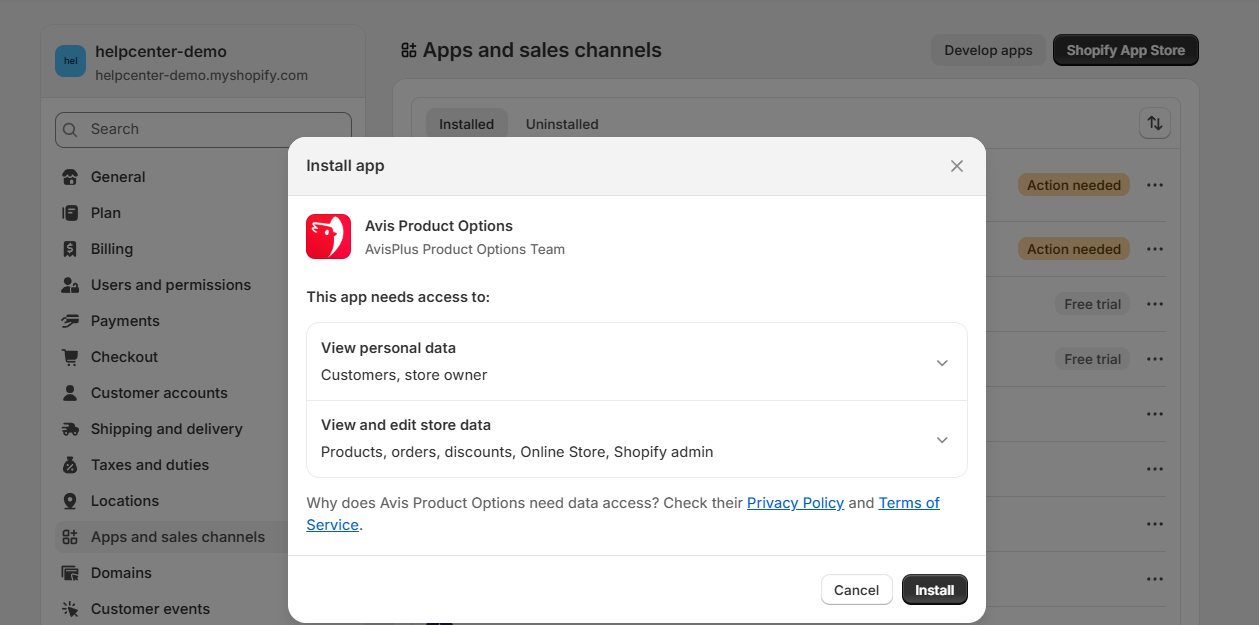Open Taxes and duties settings
Image resolution: width=1259 pixels, height=625 pixels.
click(x=149, y=465)
